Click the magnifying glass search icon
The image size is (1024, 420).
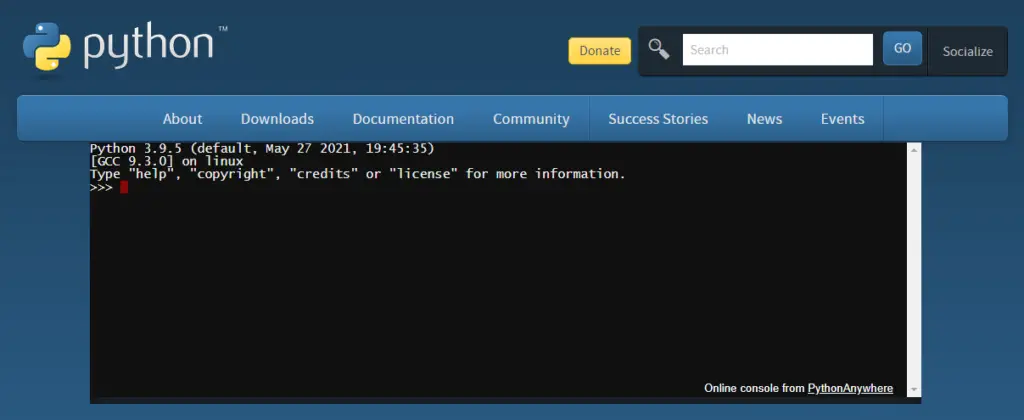[x=659, y=49]
